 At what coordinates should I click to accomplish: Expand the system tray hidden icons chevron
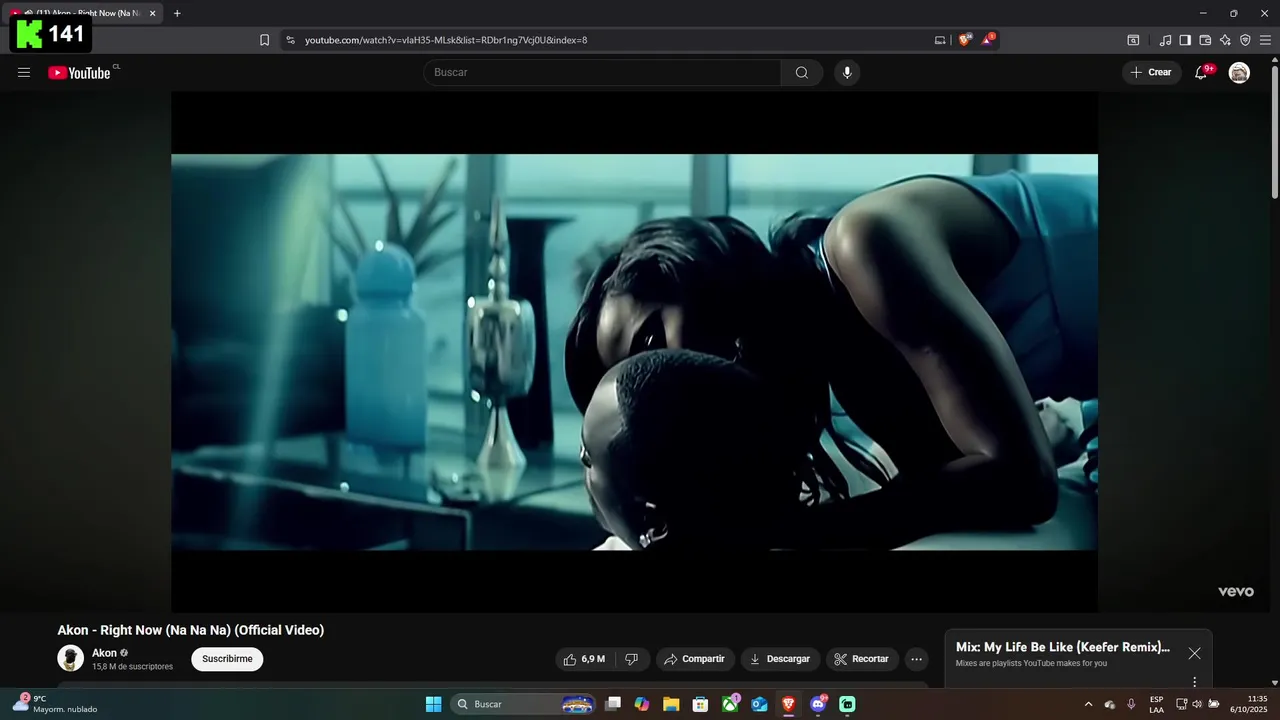tap(1088, 704)
